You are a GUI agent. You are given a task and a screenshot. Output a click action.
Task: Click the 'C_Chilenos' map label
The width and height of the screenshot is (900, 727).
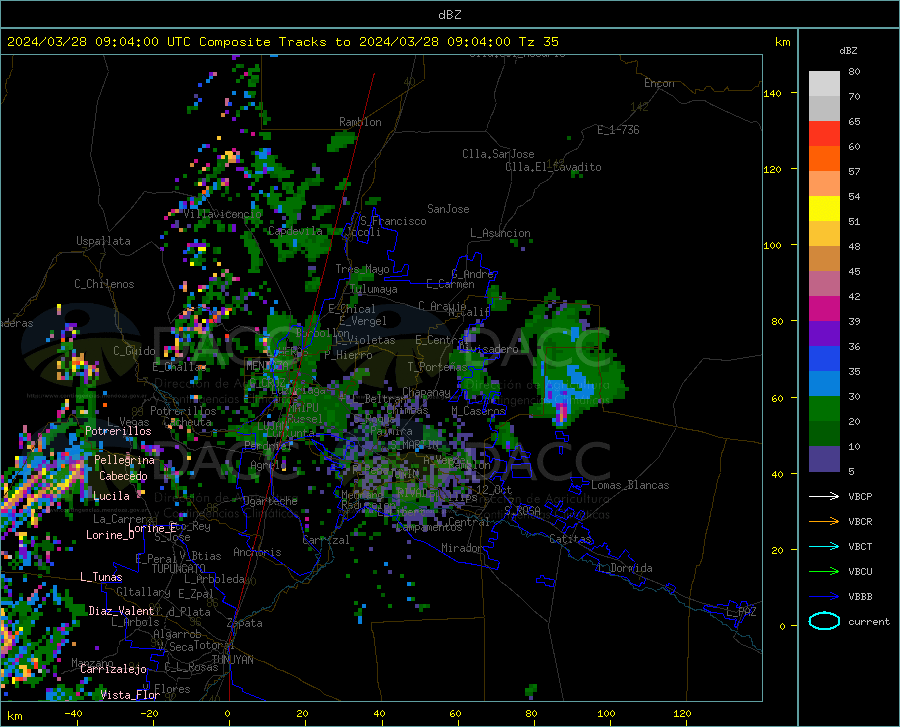pos(104,284)
